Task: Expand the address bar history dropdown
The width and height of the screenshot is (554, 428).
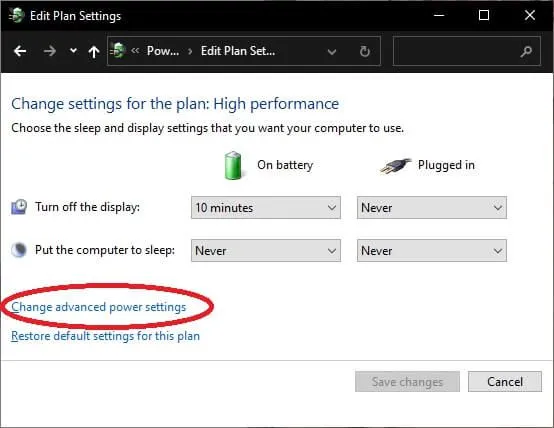Action: 332,52
